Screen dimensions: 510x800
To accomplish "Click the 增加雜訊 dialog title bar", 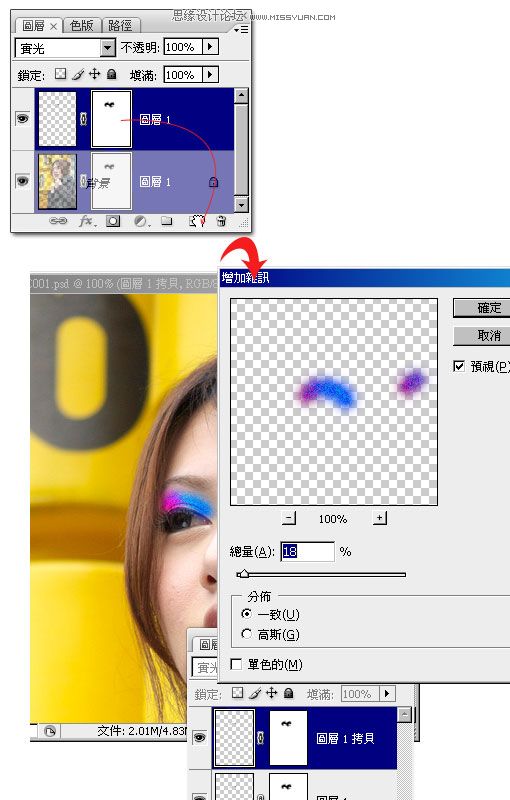I will [x=364, y=278].
